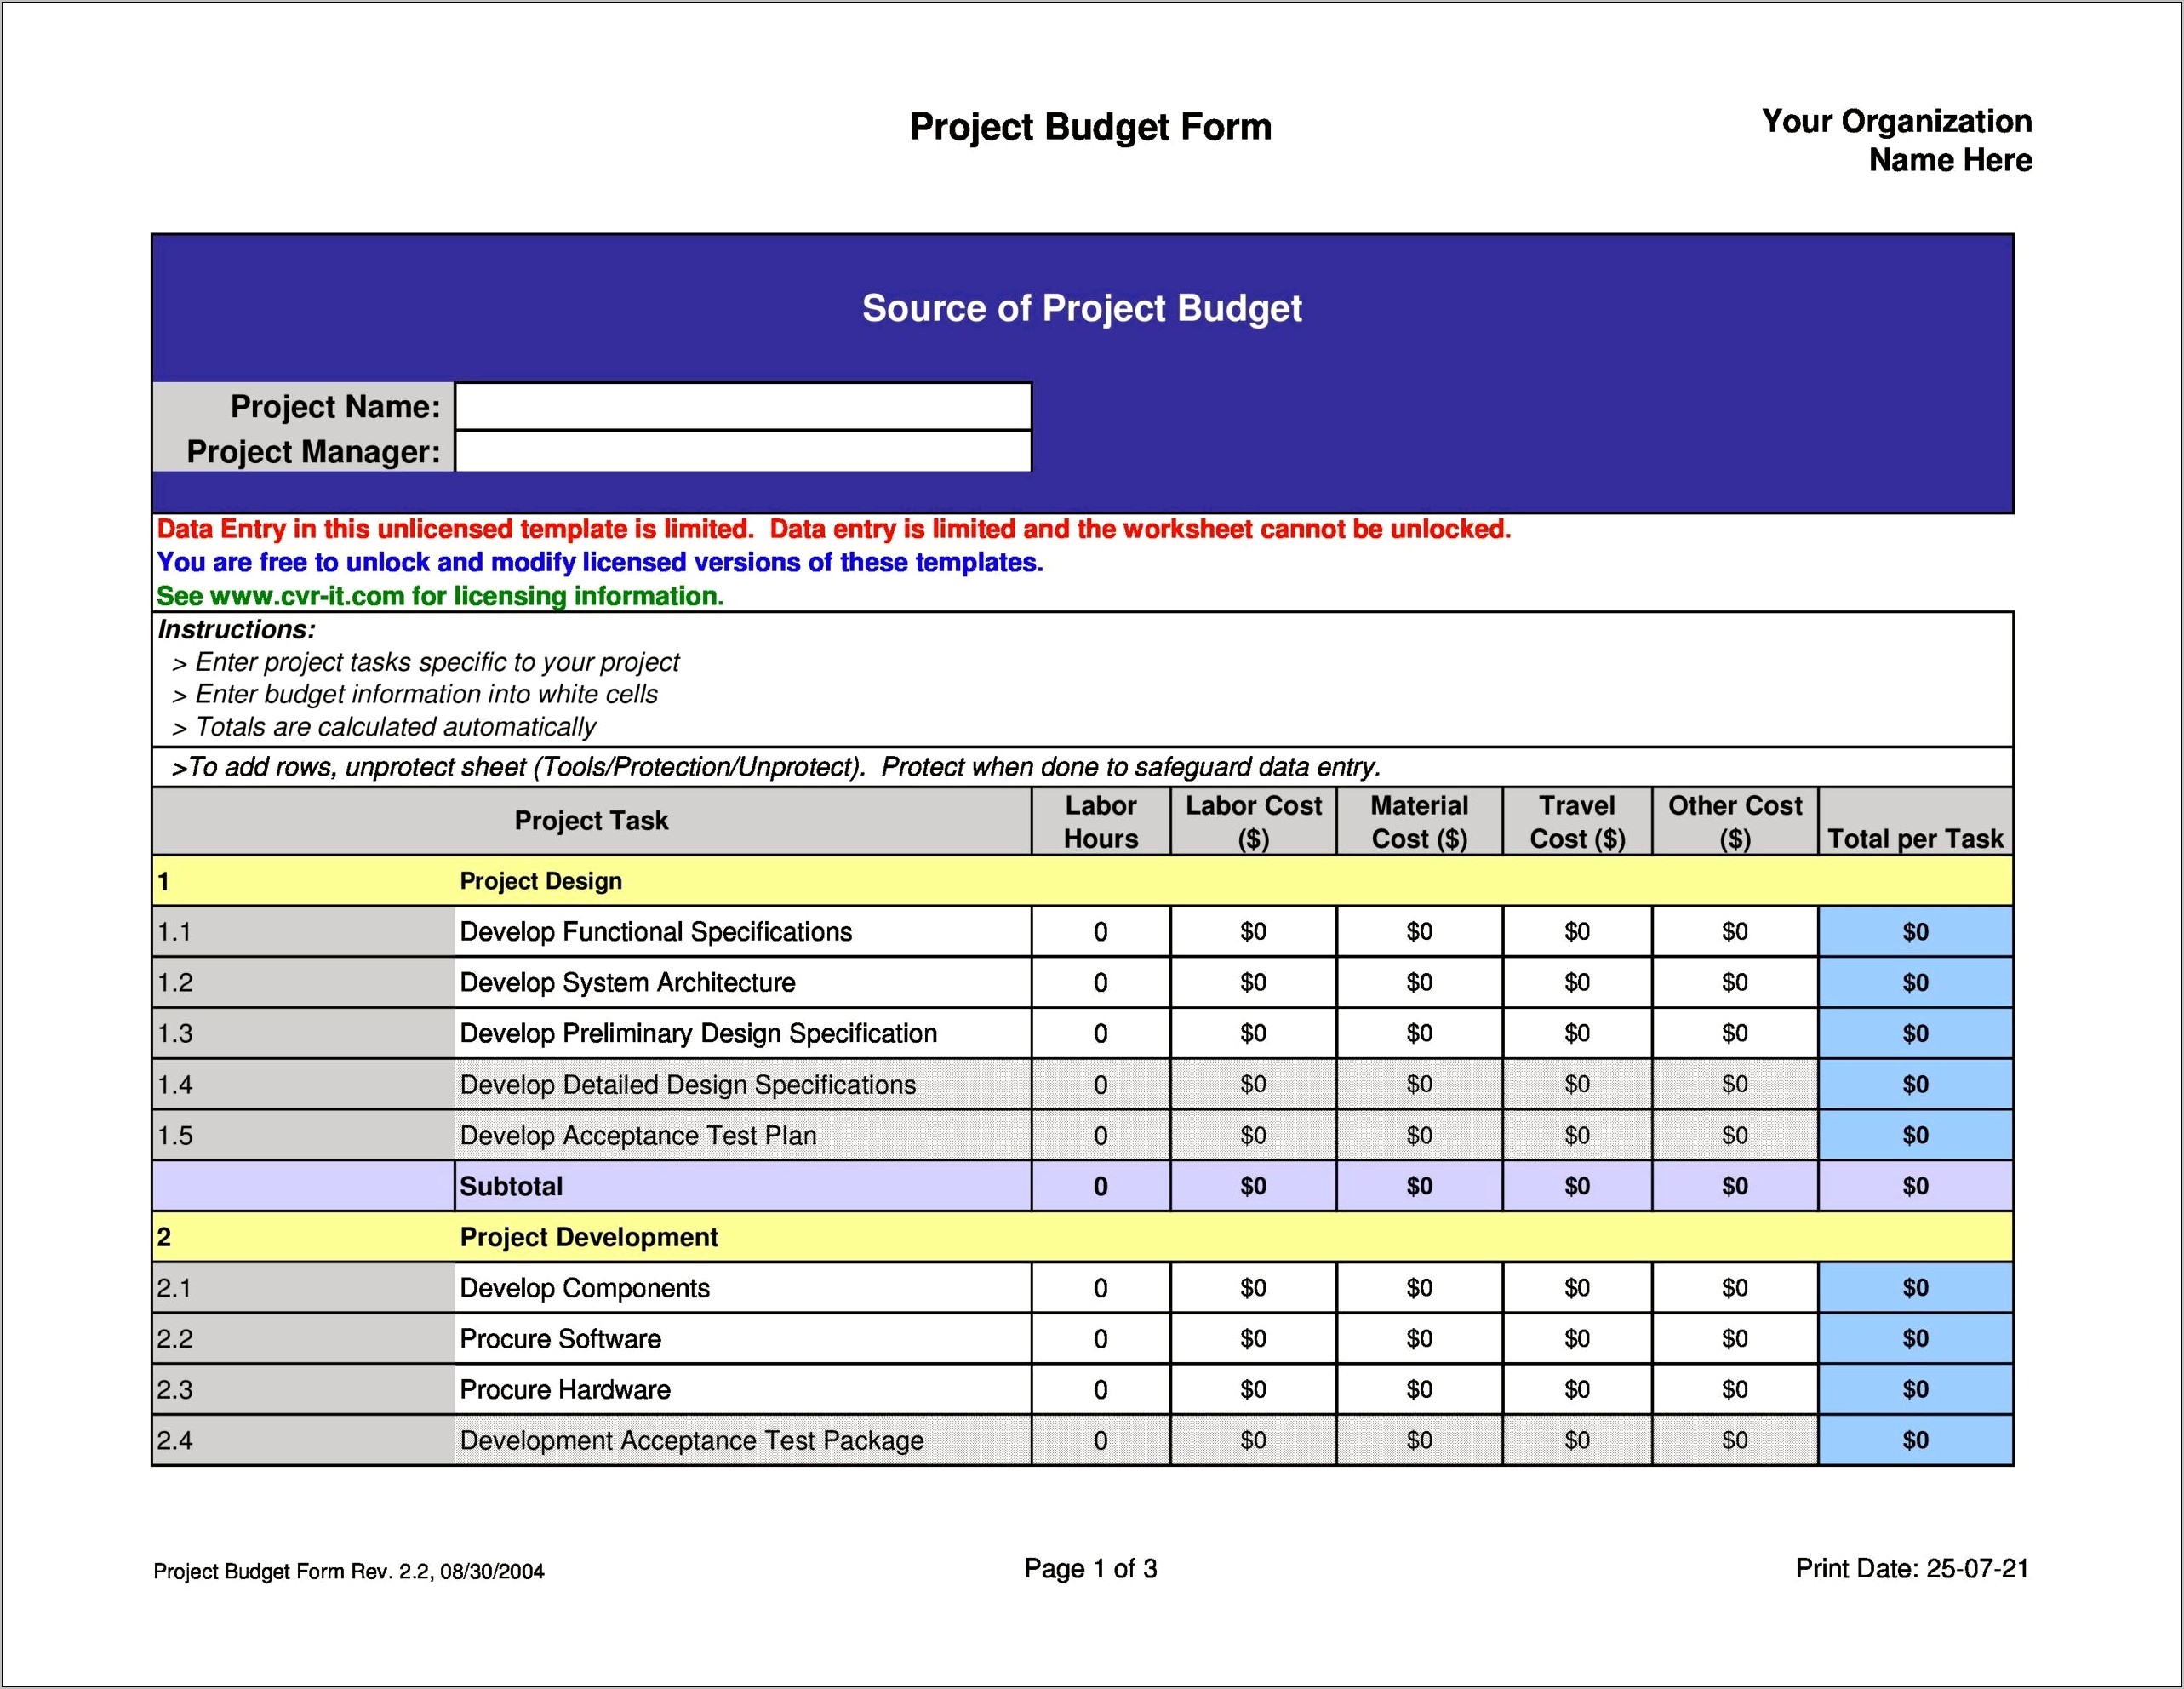The image size is (2184, 1689).
Task: Click the Print Date footer text
Action: [x=1912, y=1568]
